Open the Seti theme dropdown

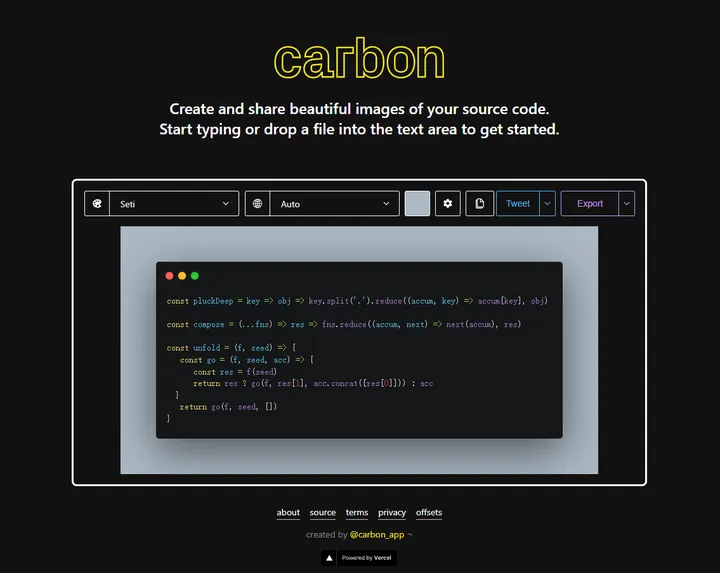[x=174, y=203]
